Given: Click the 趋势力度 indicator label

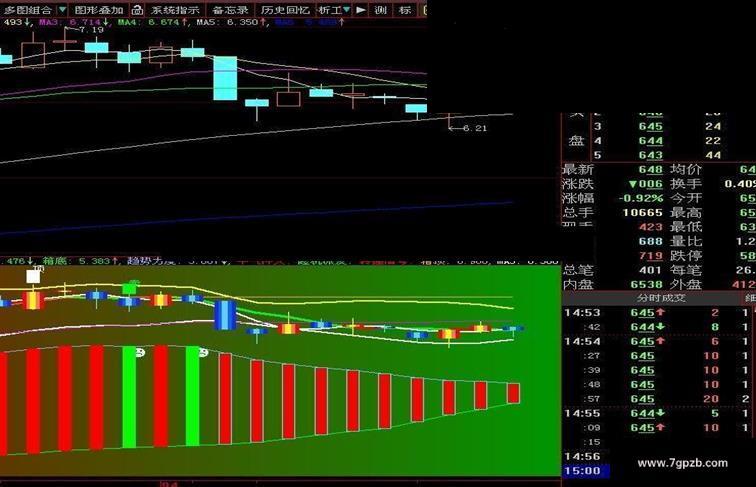Looking at the screenshot, I should click(x=149, y=261).
